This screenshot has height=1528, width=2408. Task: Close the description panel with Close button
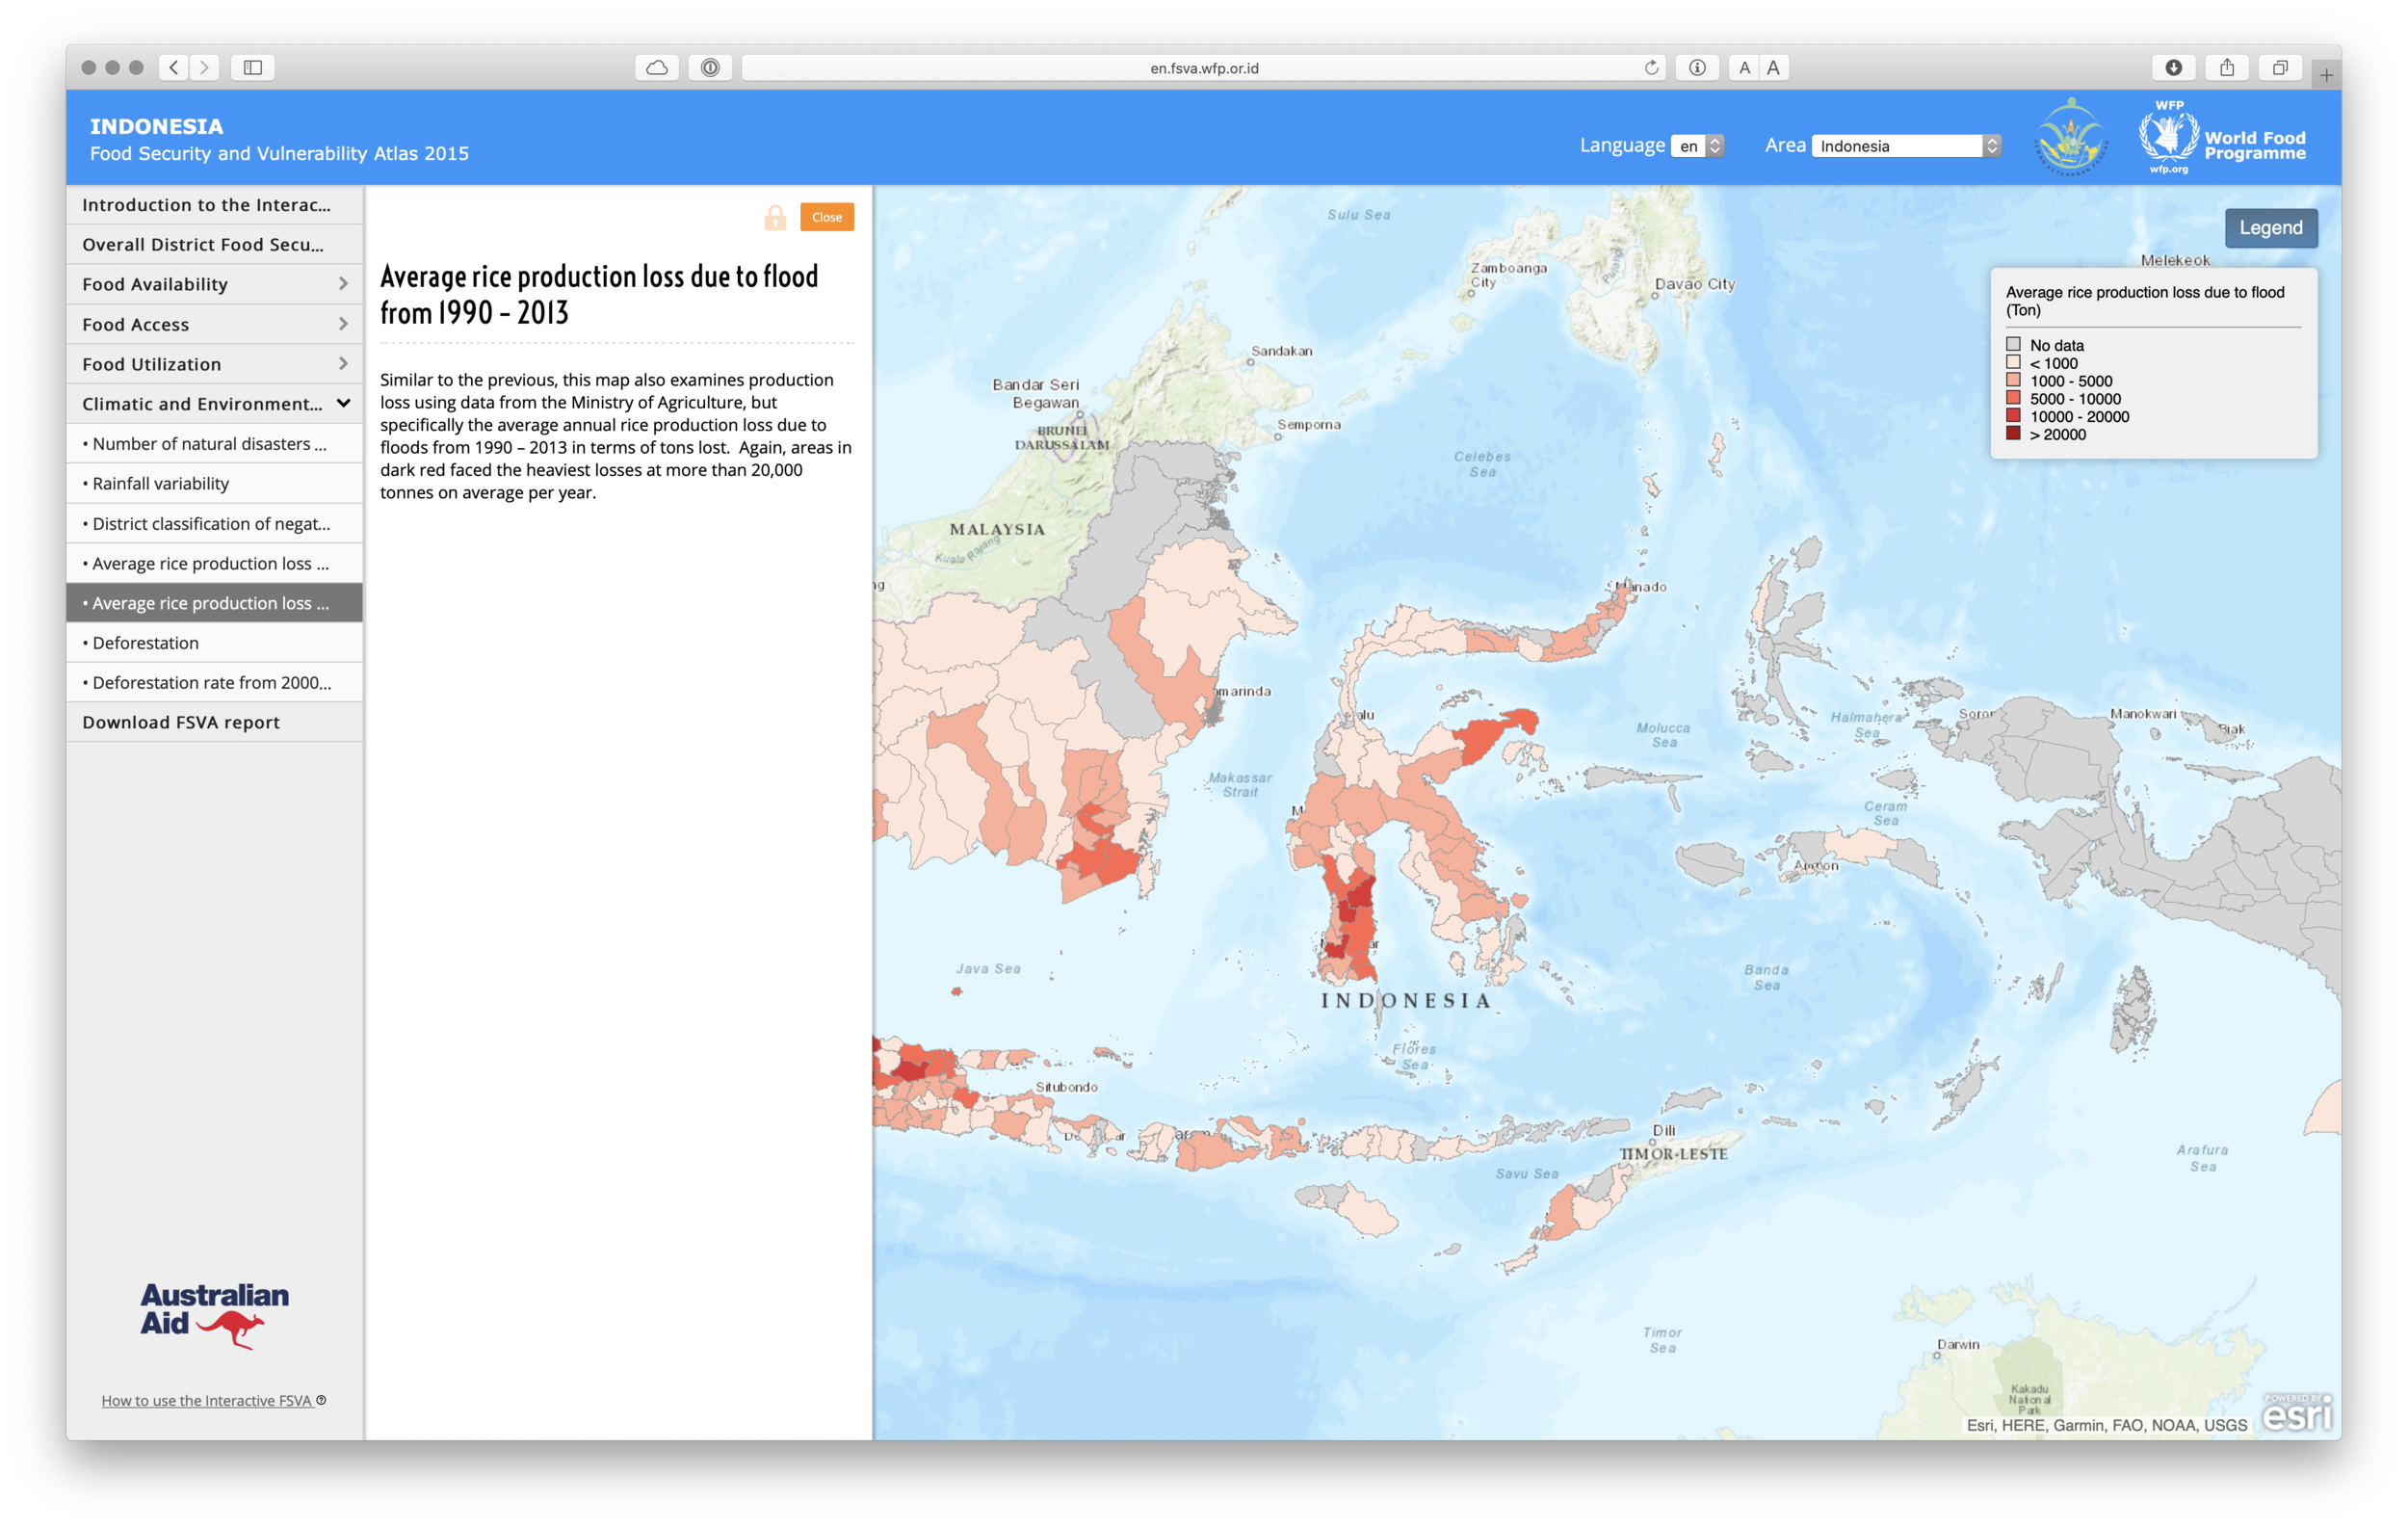(x=827, y=217)
